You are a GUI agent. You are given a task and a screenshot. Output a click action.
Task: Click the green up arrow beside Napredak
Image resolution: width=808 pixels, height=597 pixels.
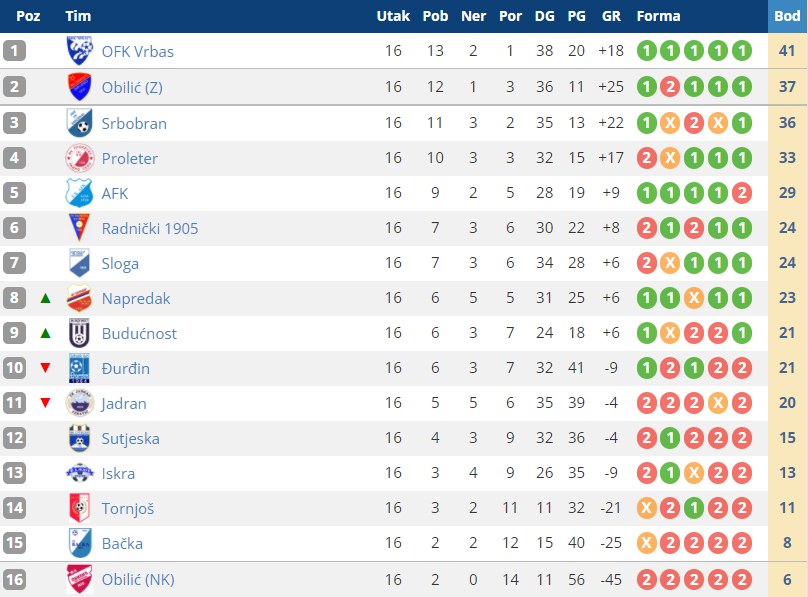(45, 298)
